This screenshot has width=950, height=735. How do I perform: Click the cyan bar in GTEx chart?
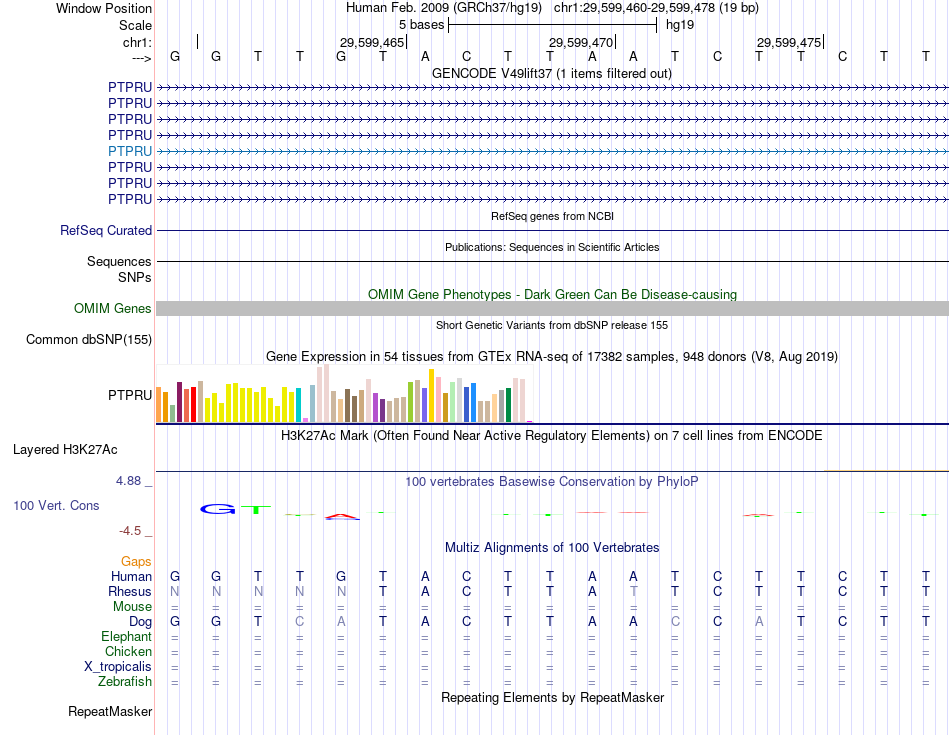(298, 405)
